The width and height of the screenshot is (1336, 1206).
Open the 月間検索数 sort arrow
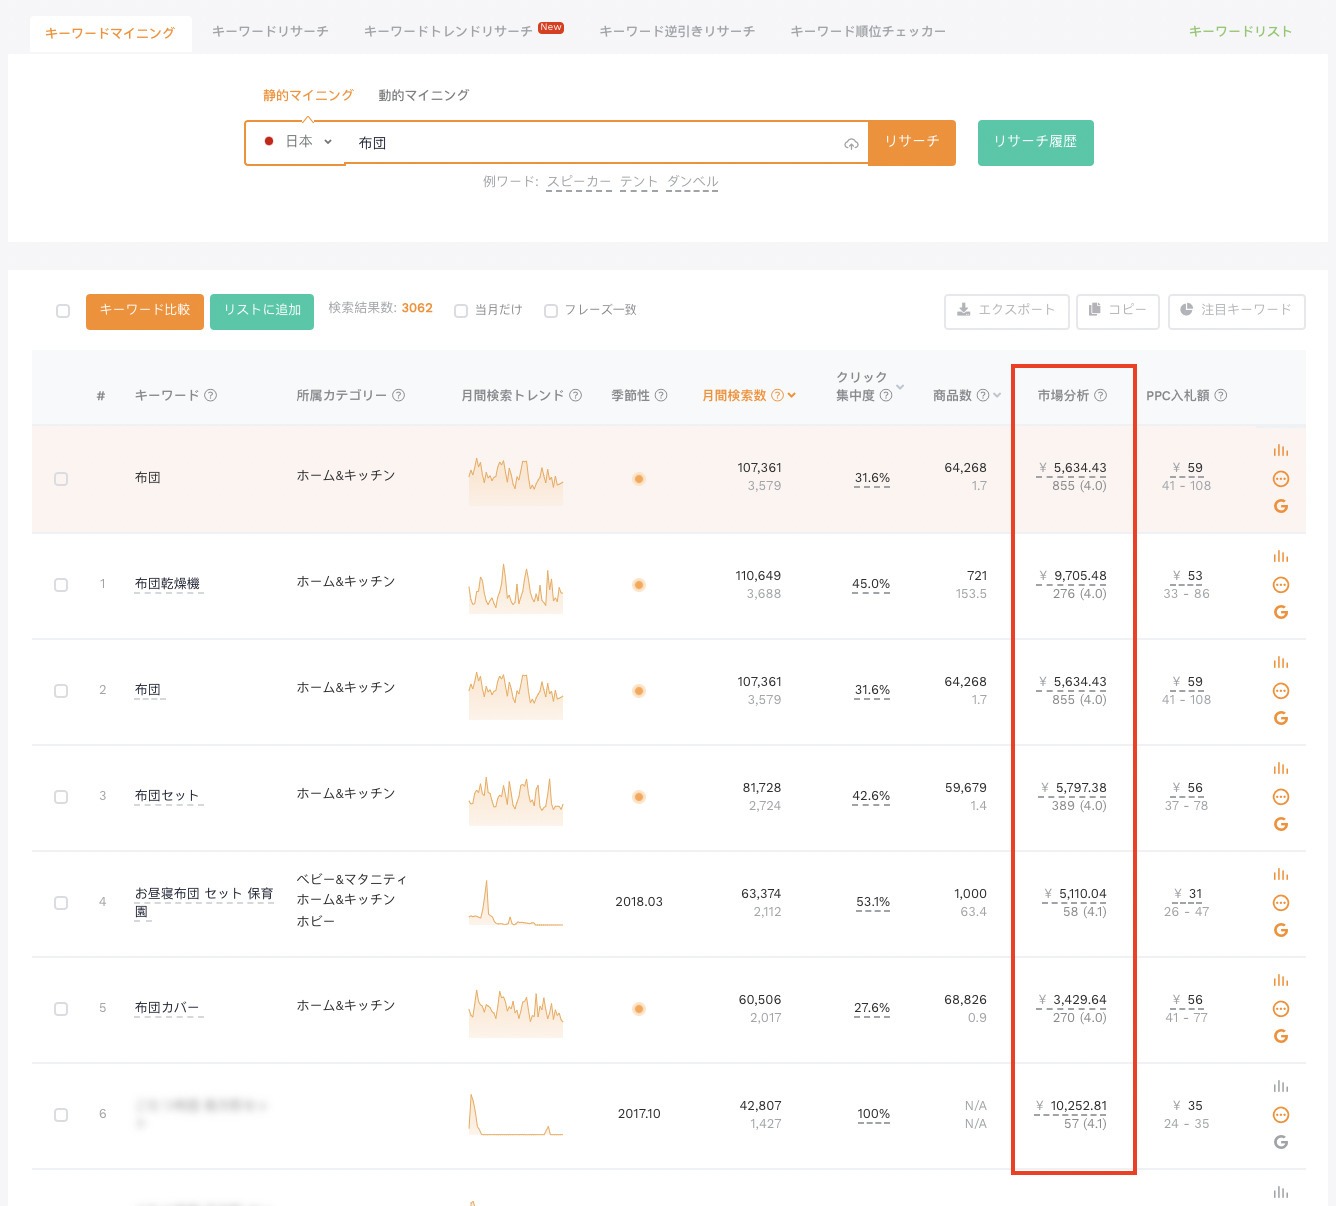[x=792, y=395]
